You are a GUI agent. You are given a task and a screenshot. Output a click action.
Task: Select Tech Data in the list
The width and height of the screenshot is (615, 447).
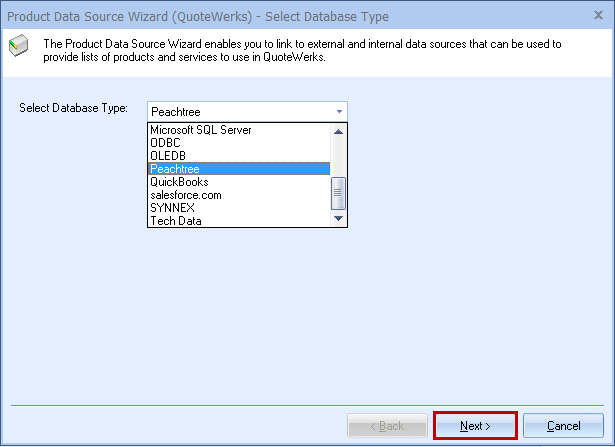(239, 221)
